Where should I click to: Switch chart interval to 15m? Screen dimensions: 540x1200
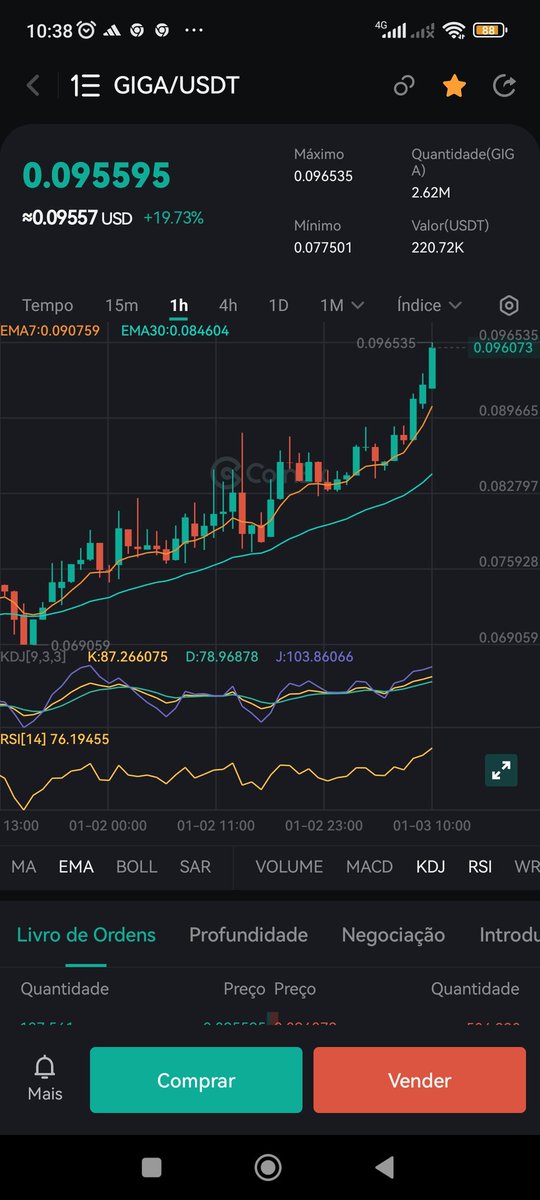click(122, 305)
